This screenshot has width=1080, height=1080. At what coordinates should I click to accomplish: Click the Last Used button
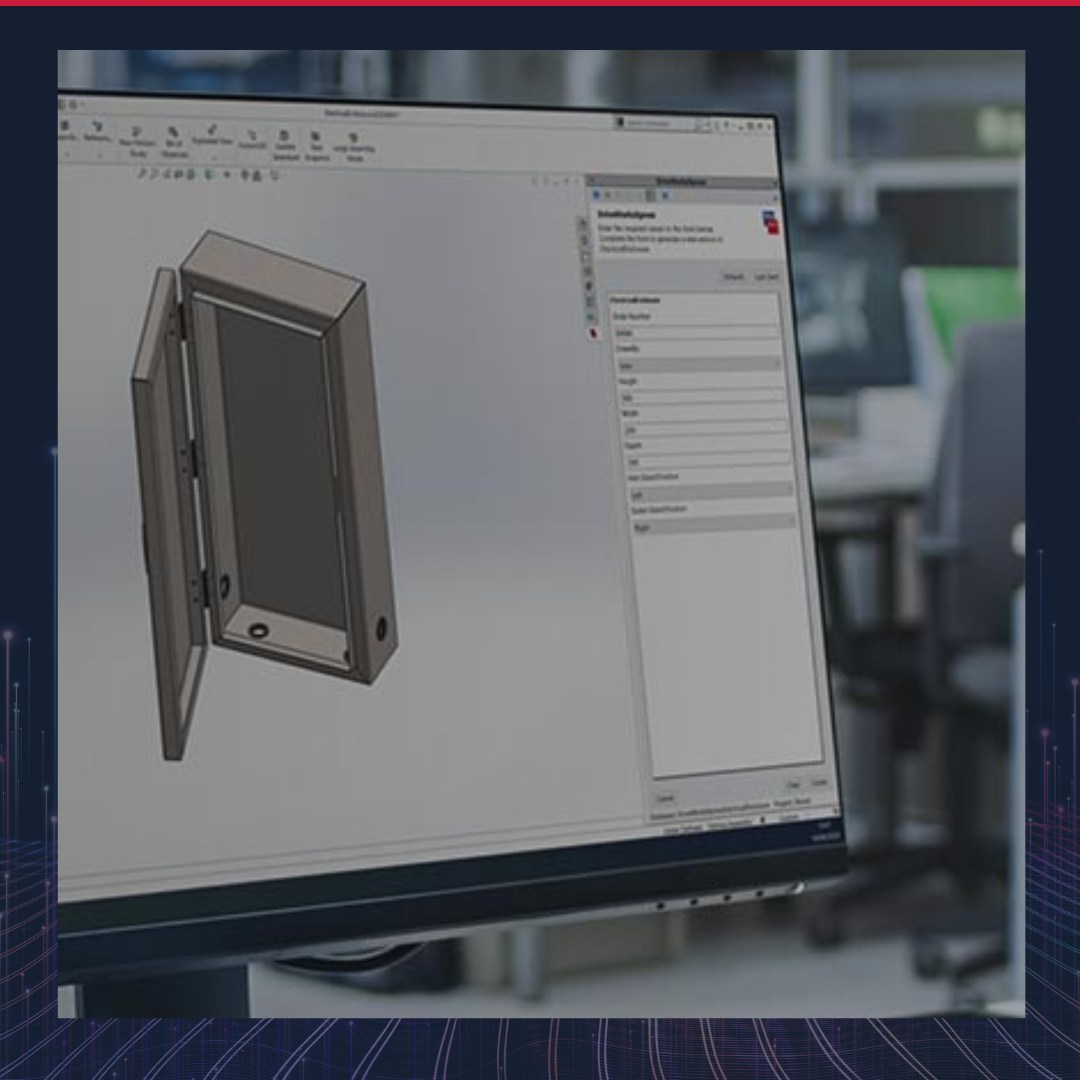pyautogui.click(x=766, y=278)
